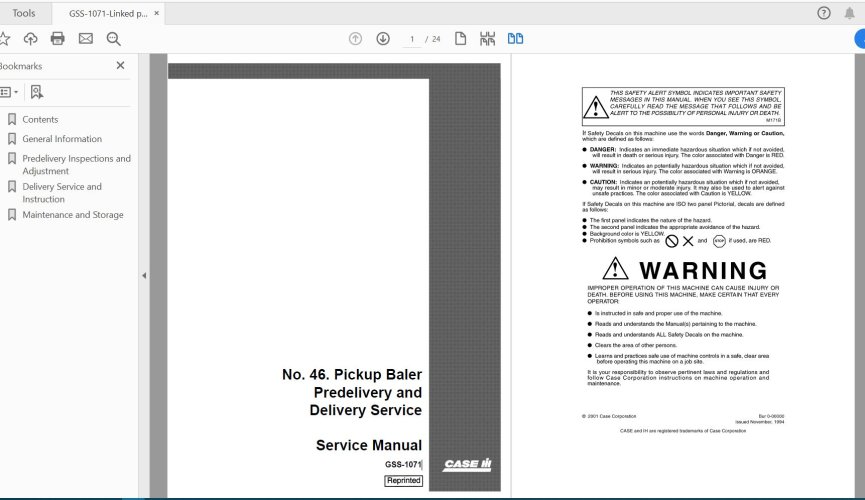Open the Help question mark icon
865x500 pixels.
(824, 13)
